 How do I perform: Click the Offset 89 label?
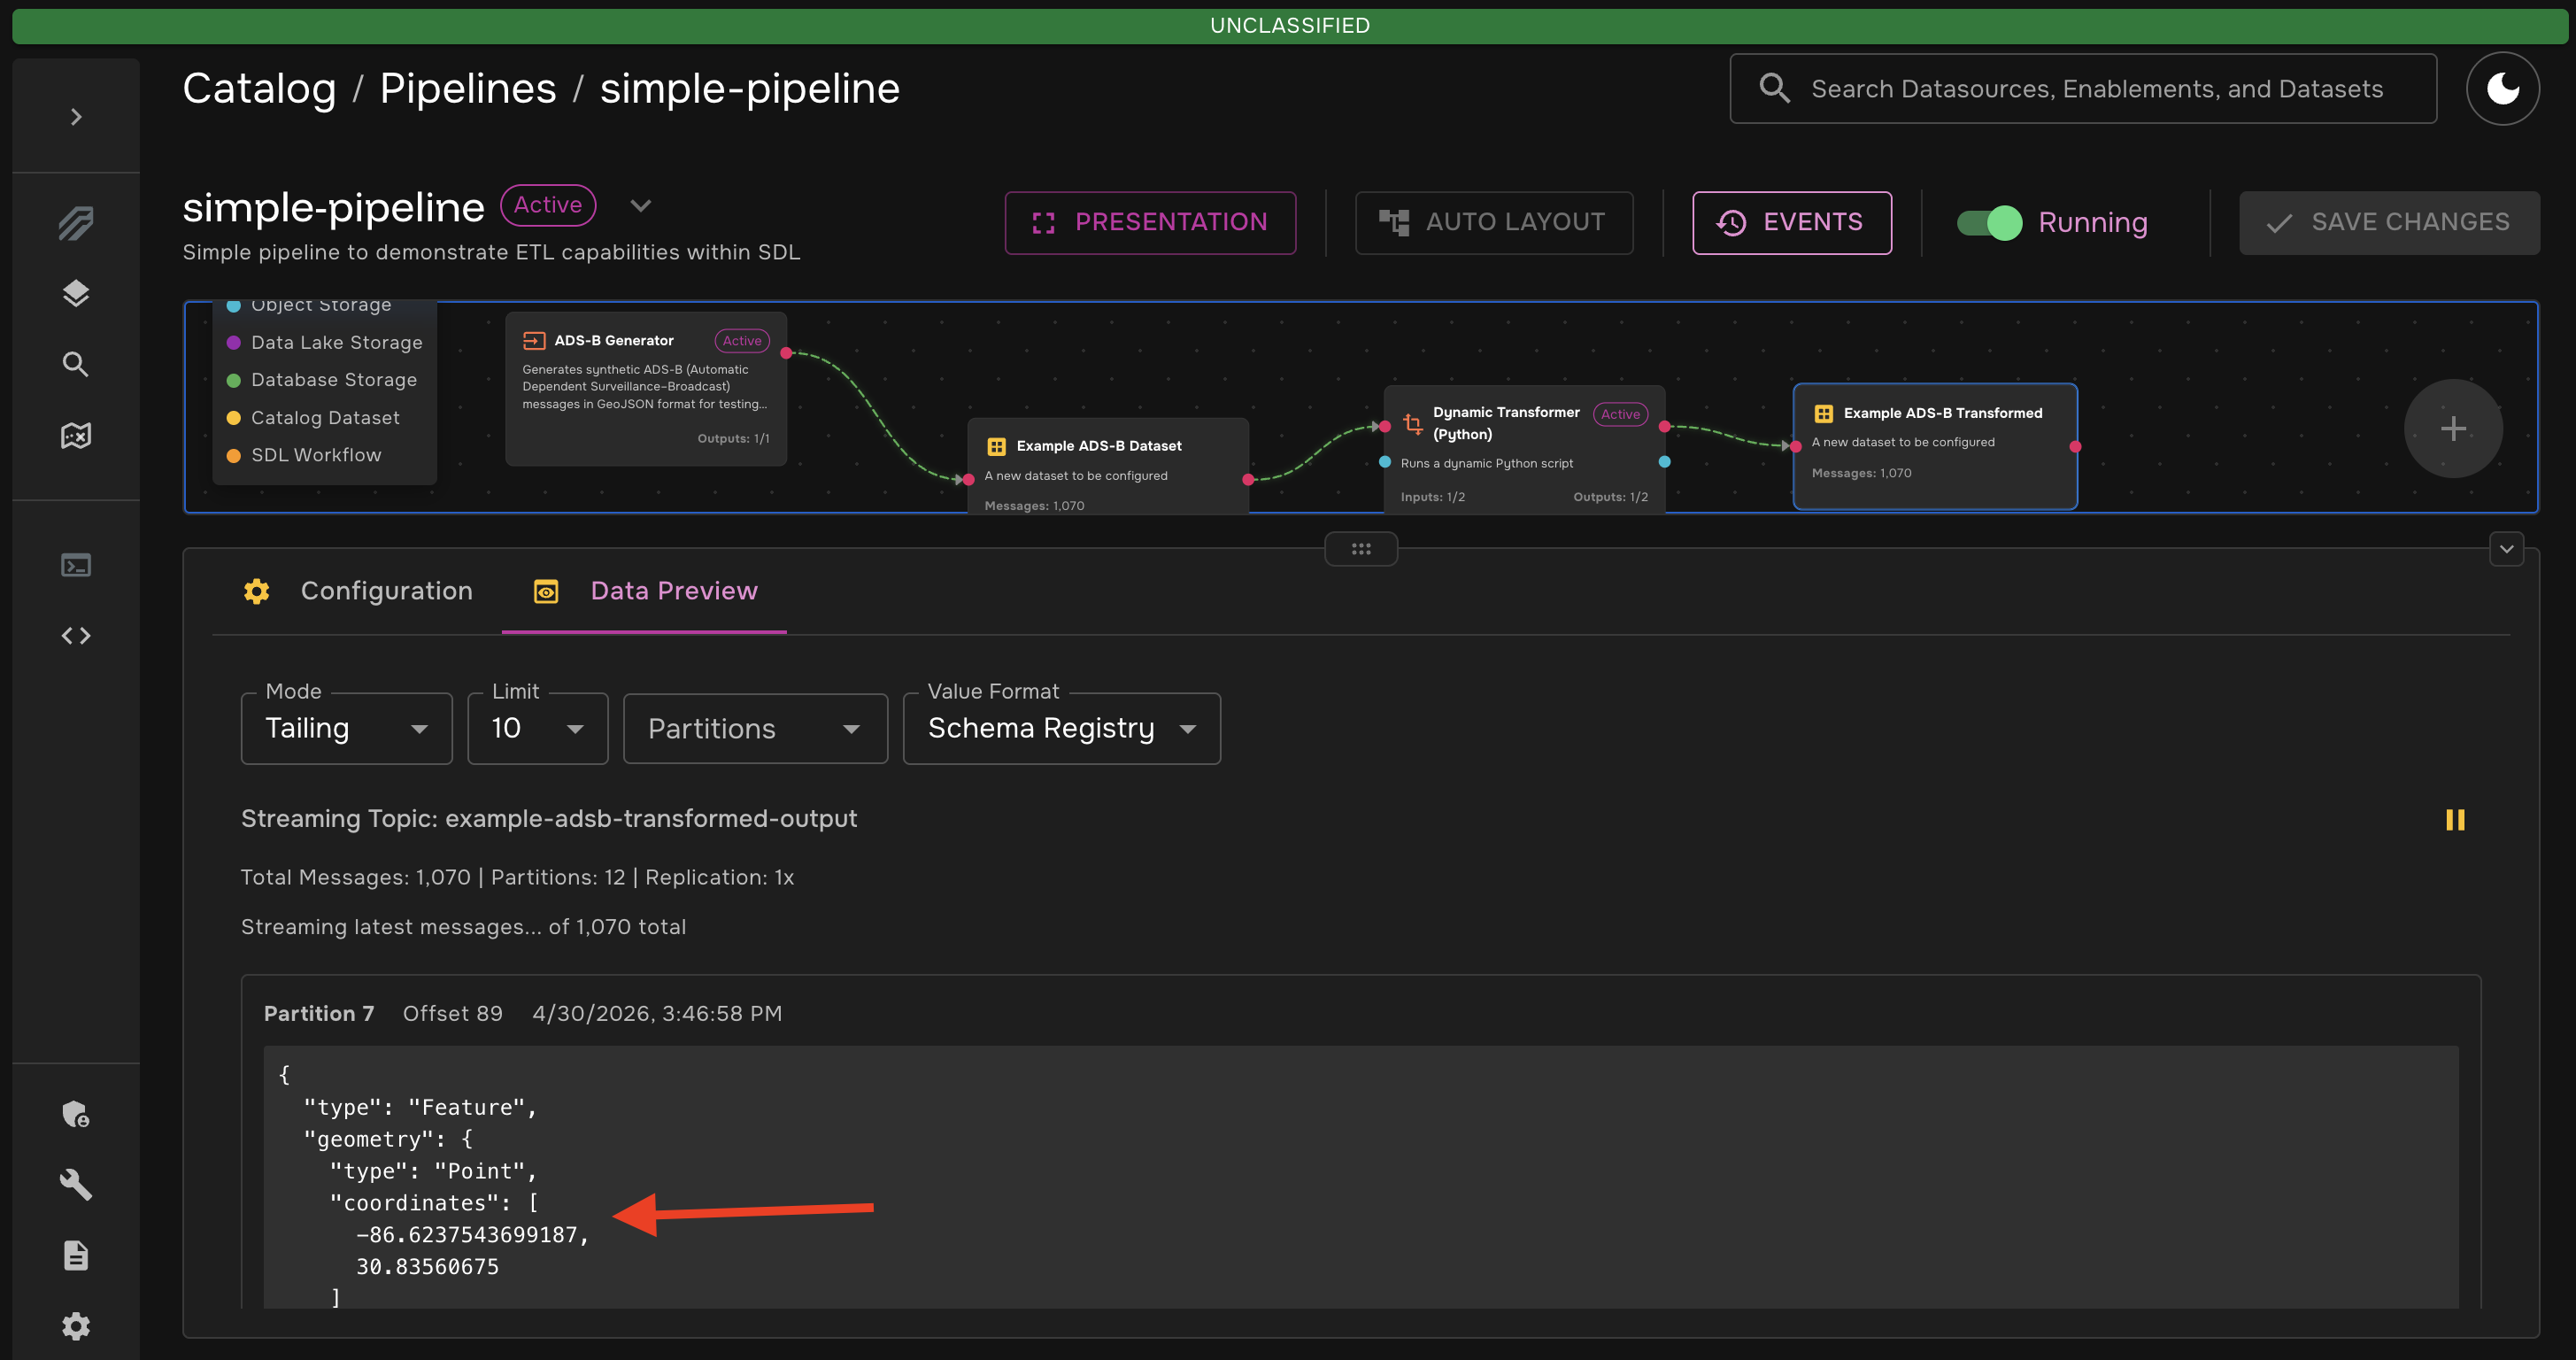click(453, 1014)
